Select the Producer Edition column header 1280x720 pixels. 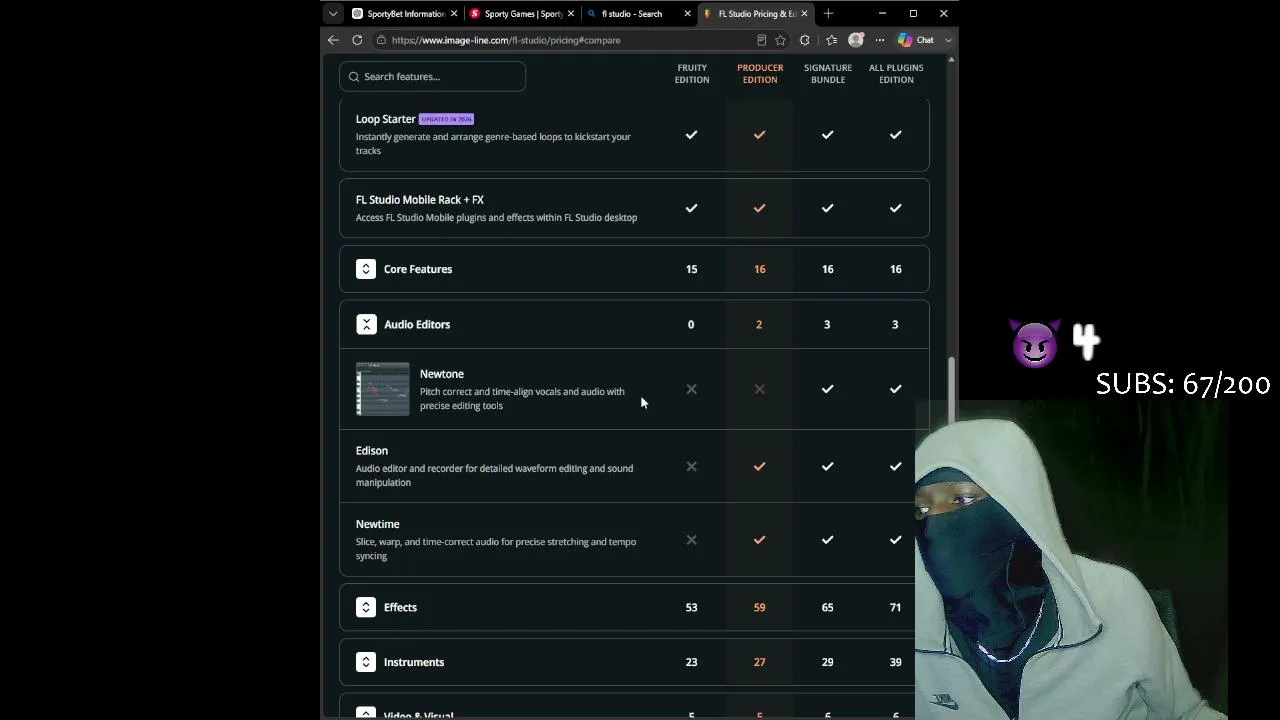click(760, 74)
